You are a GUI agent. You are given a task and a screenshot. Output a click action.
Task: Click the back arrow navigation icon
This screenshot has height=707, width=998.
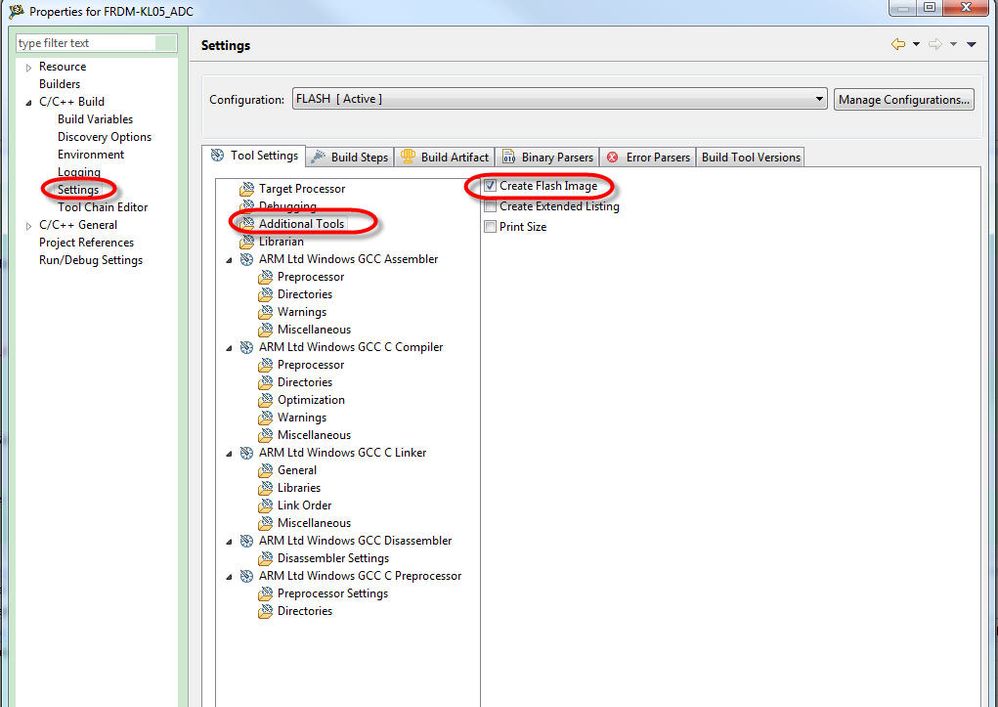pos(898,44)
